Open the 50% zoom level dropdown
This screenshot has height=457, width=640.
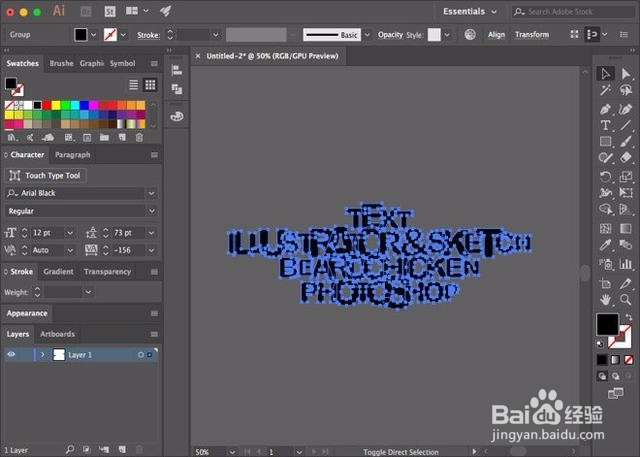tap(232, 452)
